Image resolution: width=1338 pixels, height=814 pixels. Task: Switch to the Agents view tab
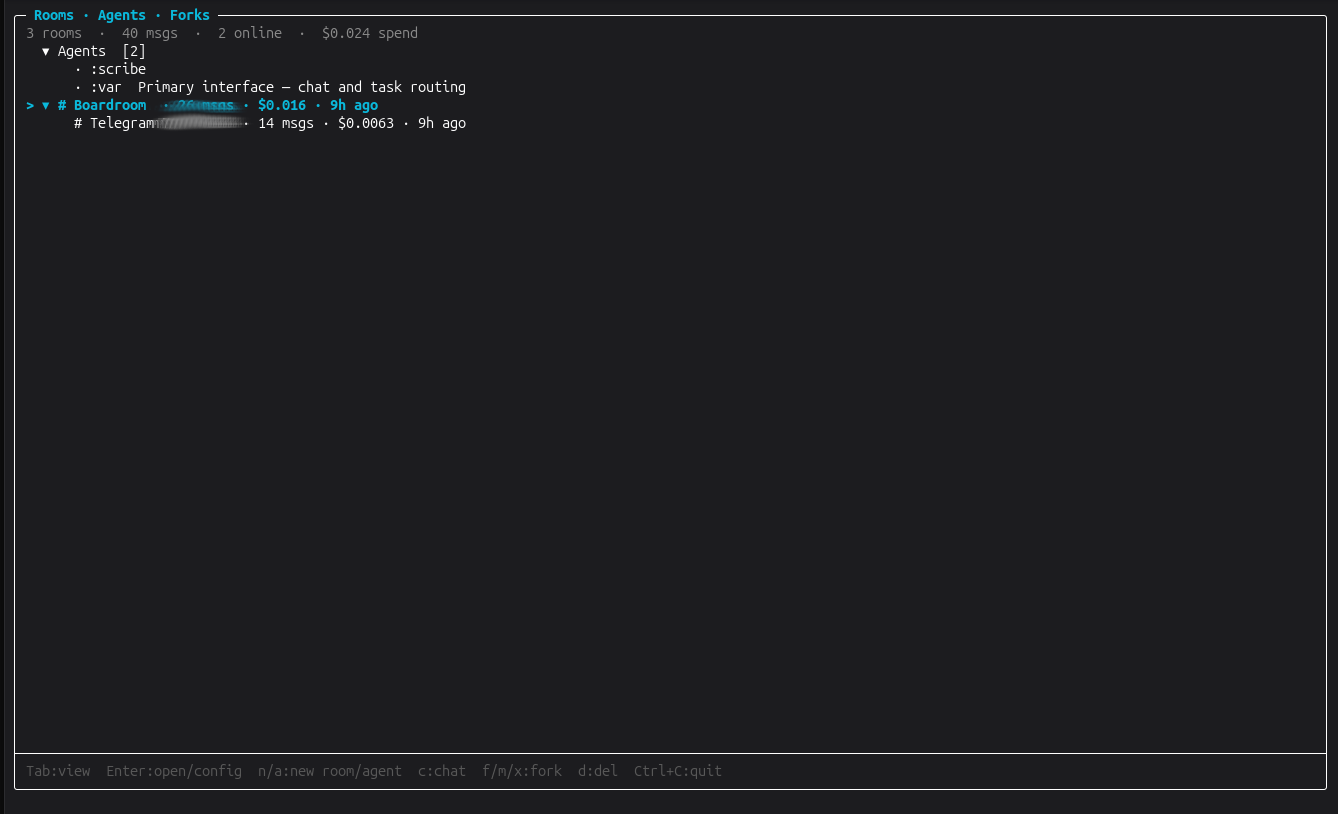(x=122, y=15)
